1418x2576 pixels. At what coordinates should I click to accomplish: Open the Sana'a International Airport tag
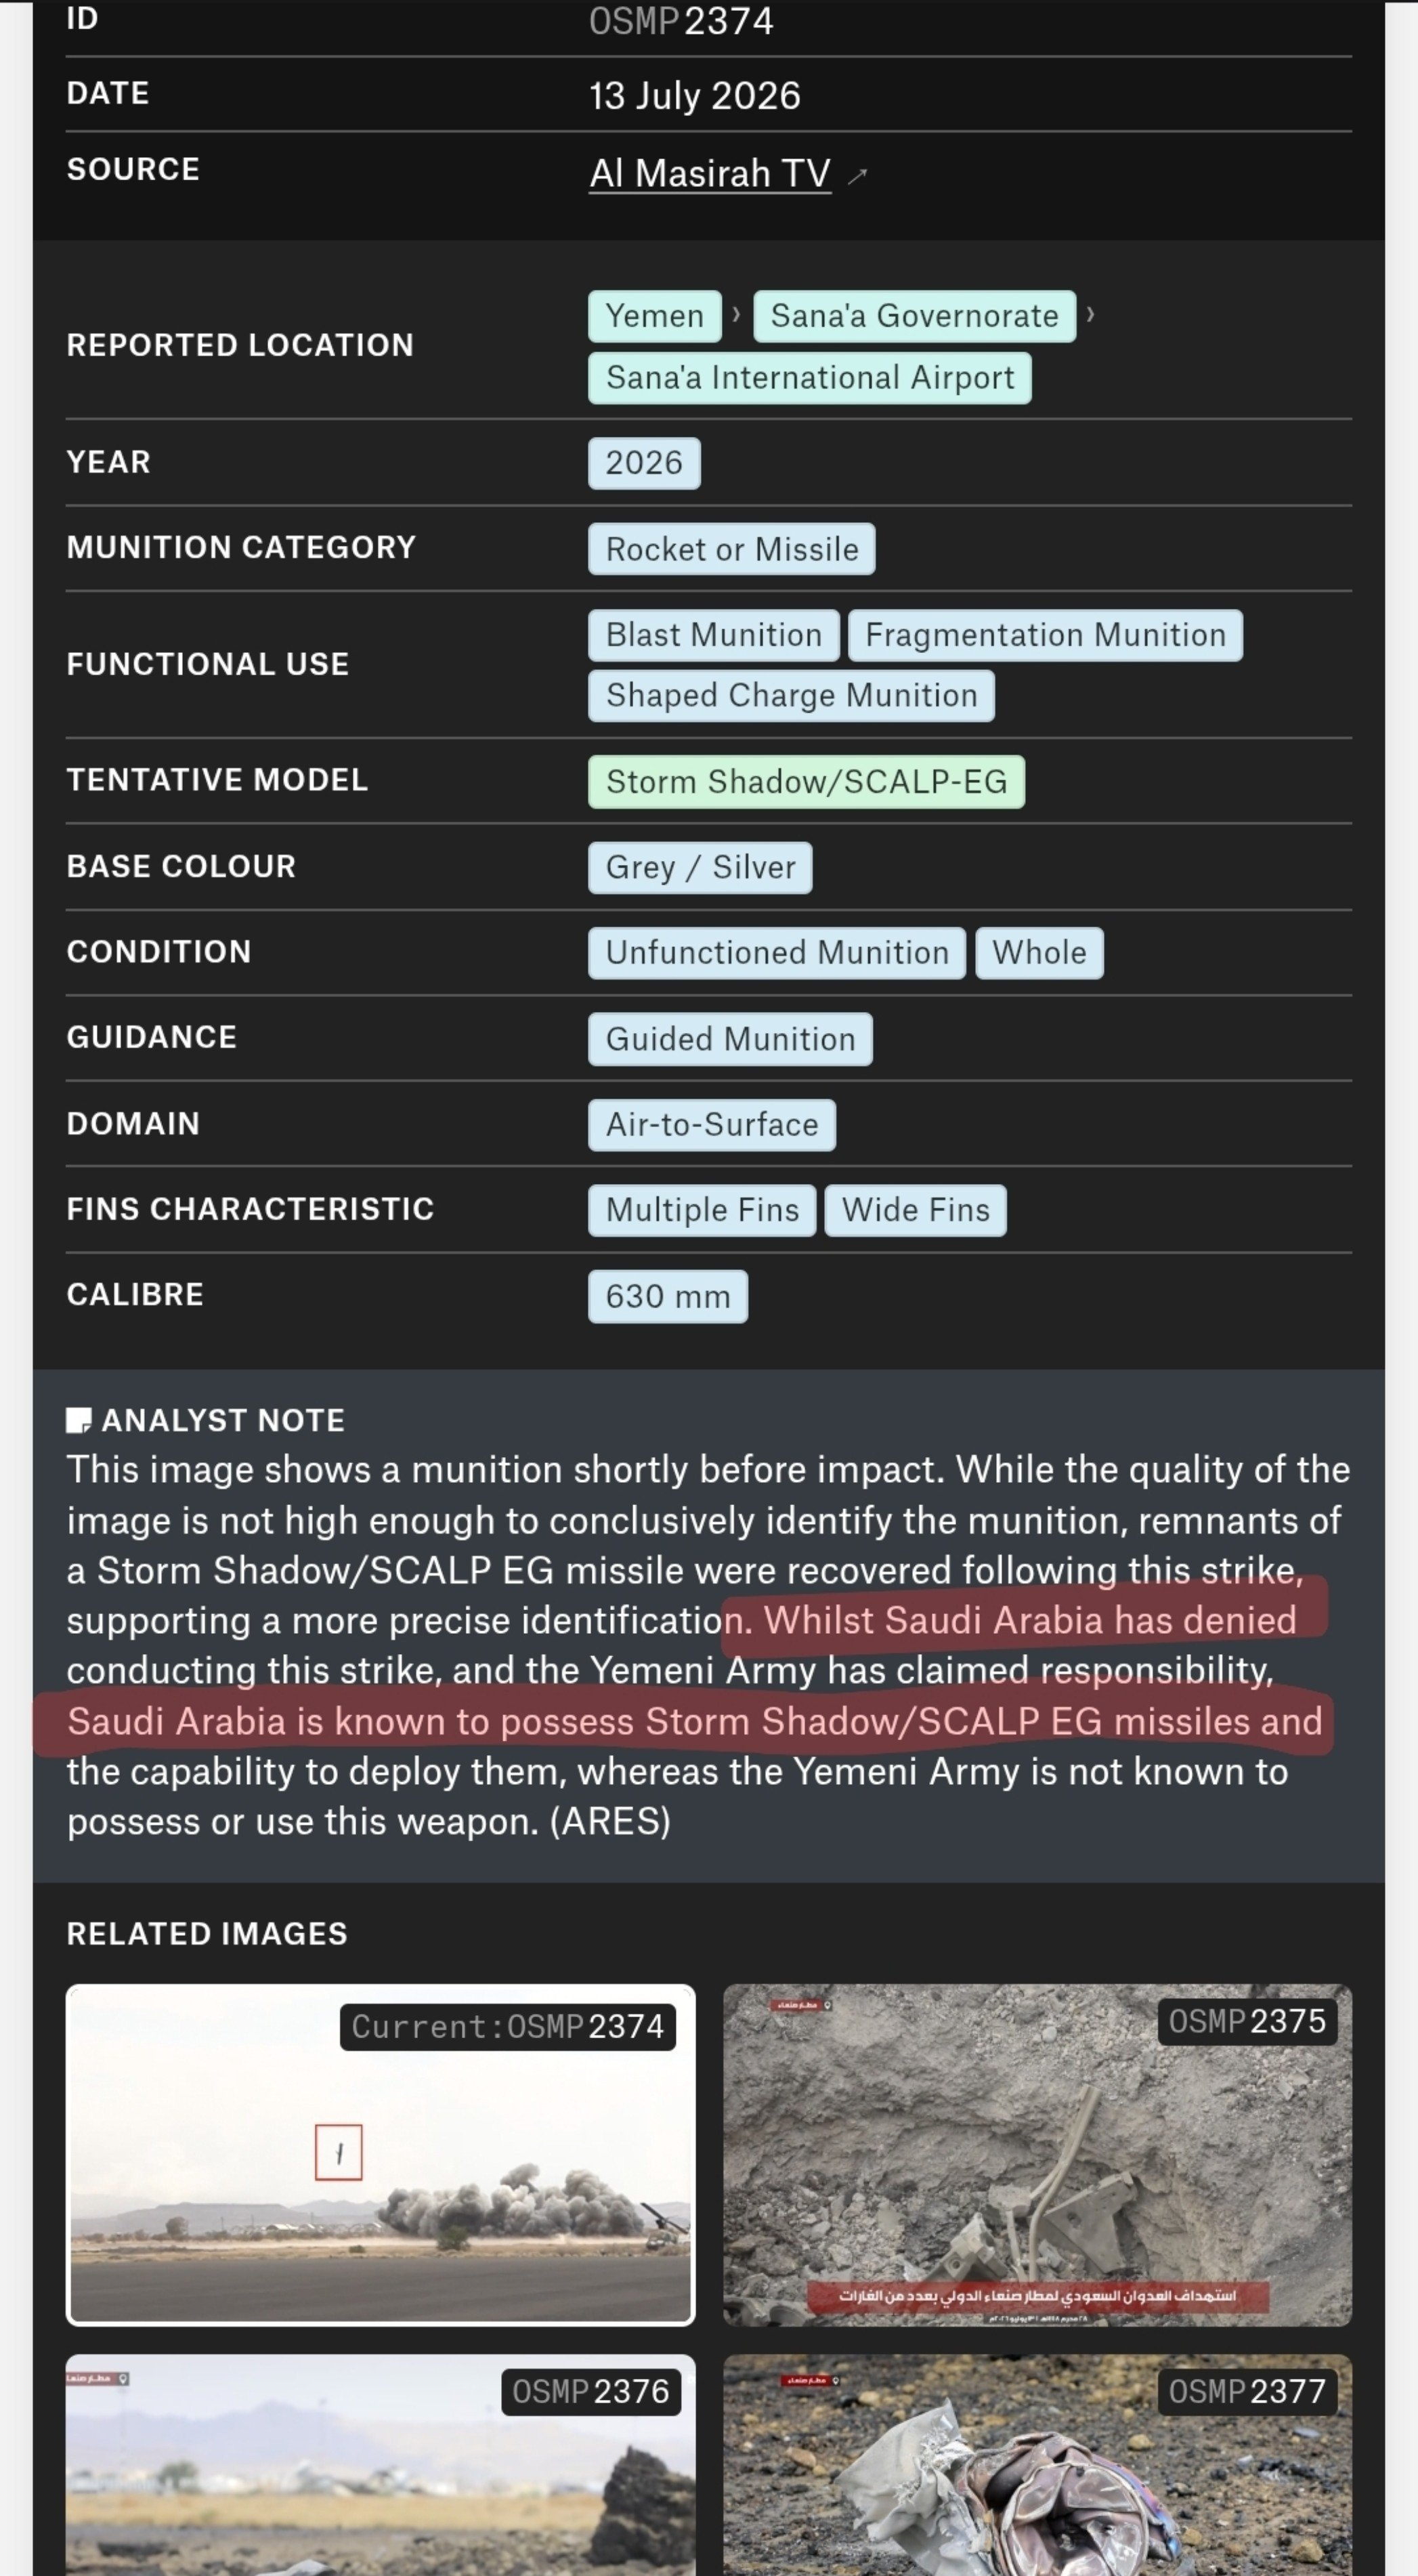810,378
